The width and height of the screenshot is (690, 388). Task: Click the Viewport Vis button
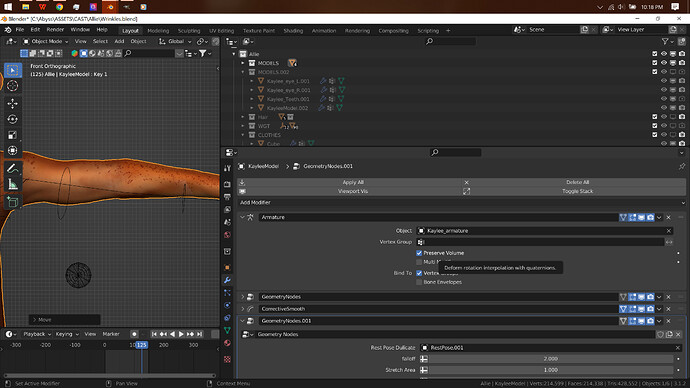(353, 191)
